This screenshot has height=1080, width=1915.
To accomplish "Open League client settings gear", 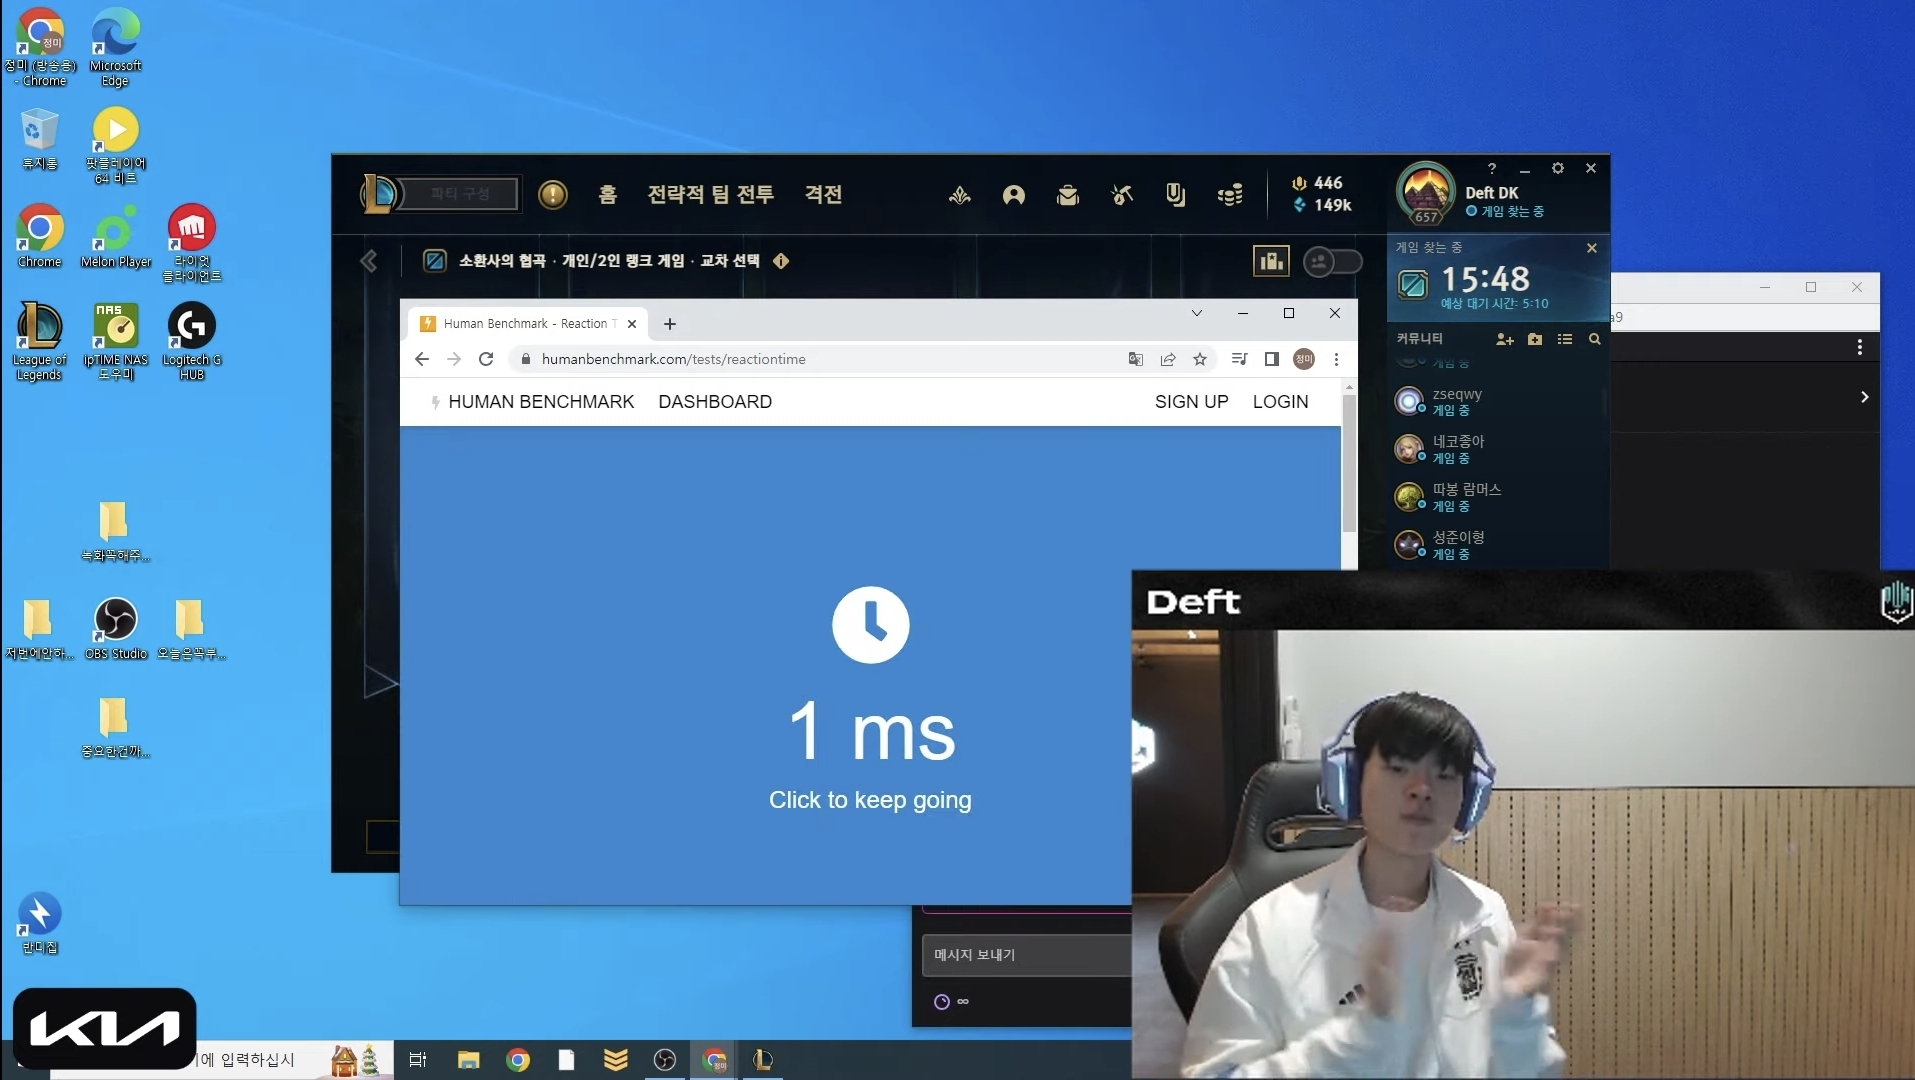I will point(1558,168).
